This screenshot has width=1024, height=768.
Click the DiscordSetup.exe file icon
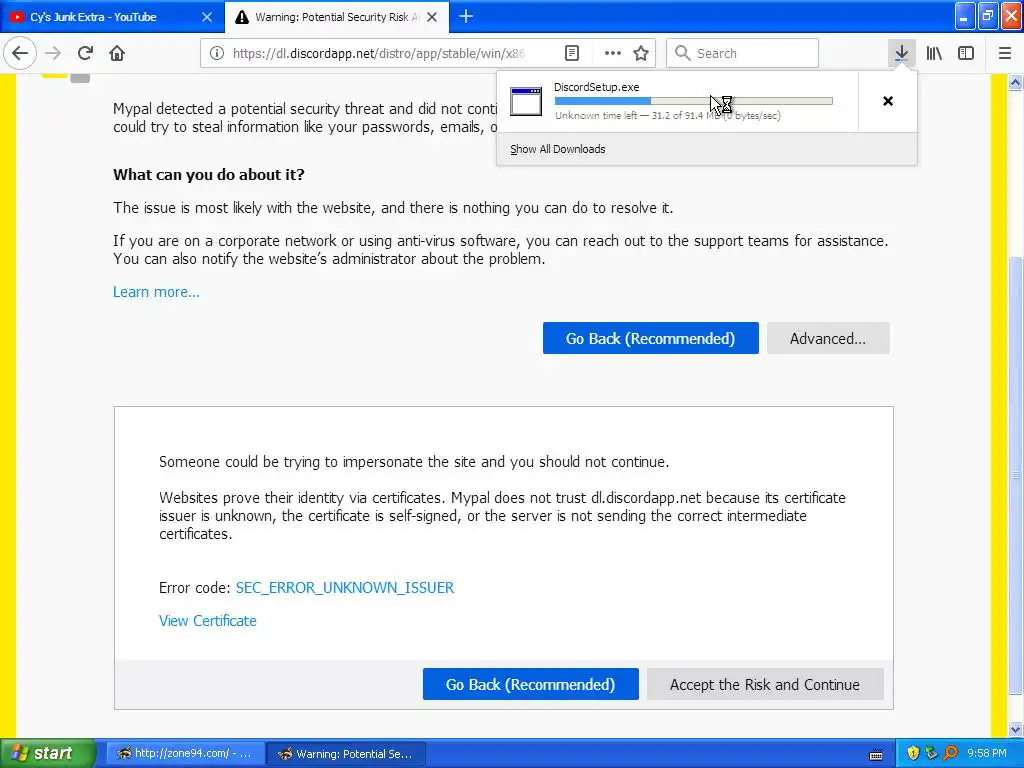[526, 101]
